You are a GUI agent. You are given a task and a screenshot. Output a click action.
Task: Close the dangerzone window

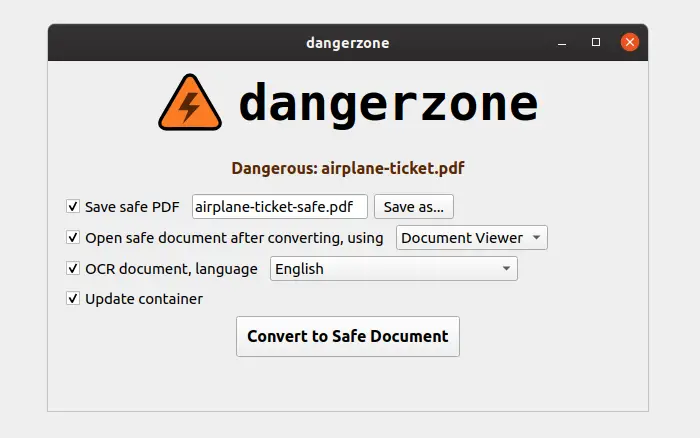[x=629, y=42]
